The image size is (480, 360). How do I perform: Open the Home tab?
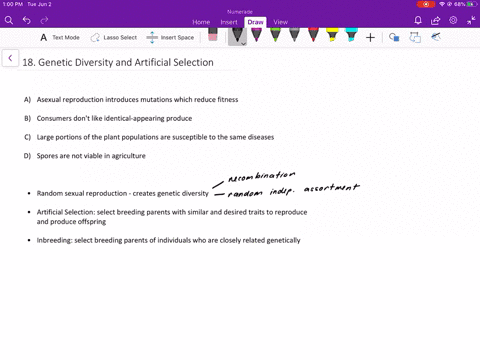(x=201, y=22)
